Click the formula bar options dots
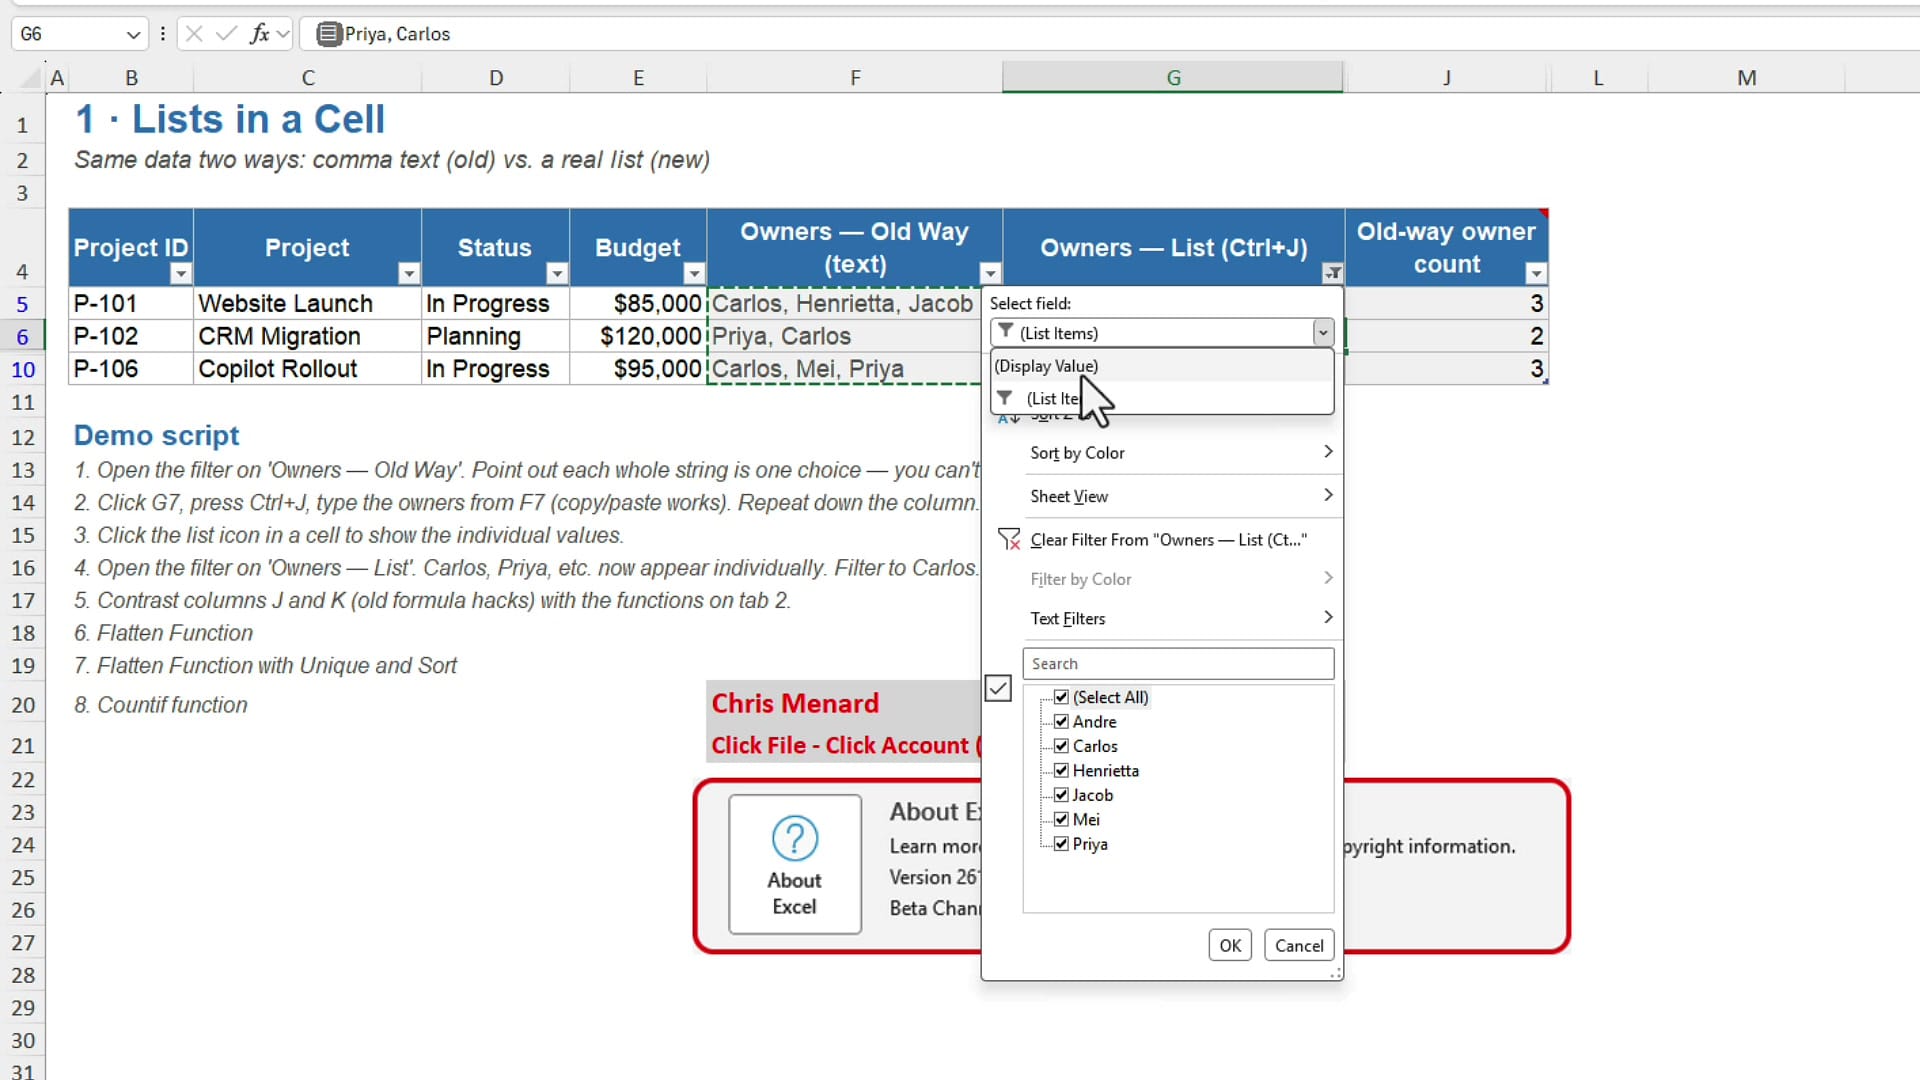This screenshot has height=1080, width=1920. [x=162, y=34]
